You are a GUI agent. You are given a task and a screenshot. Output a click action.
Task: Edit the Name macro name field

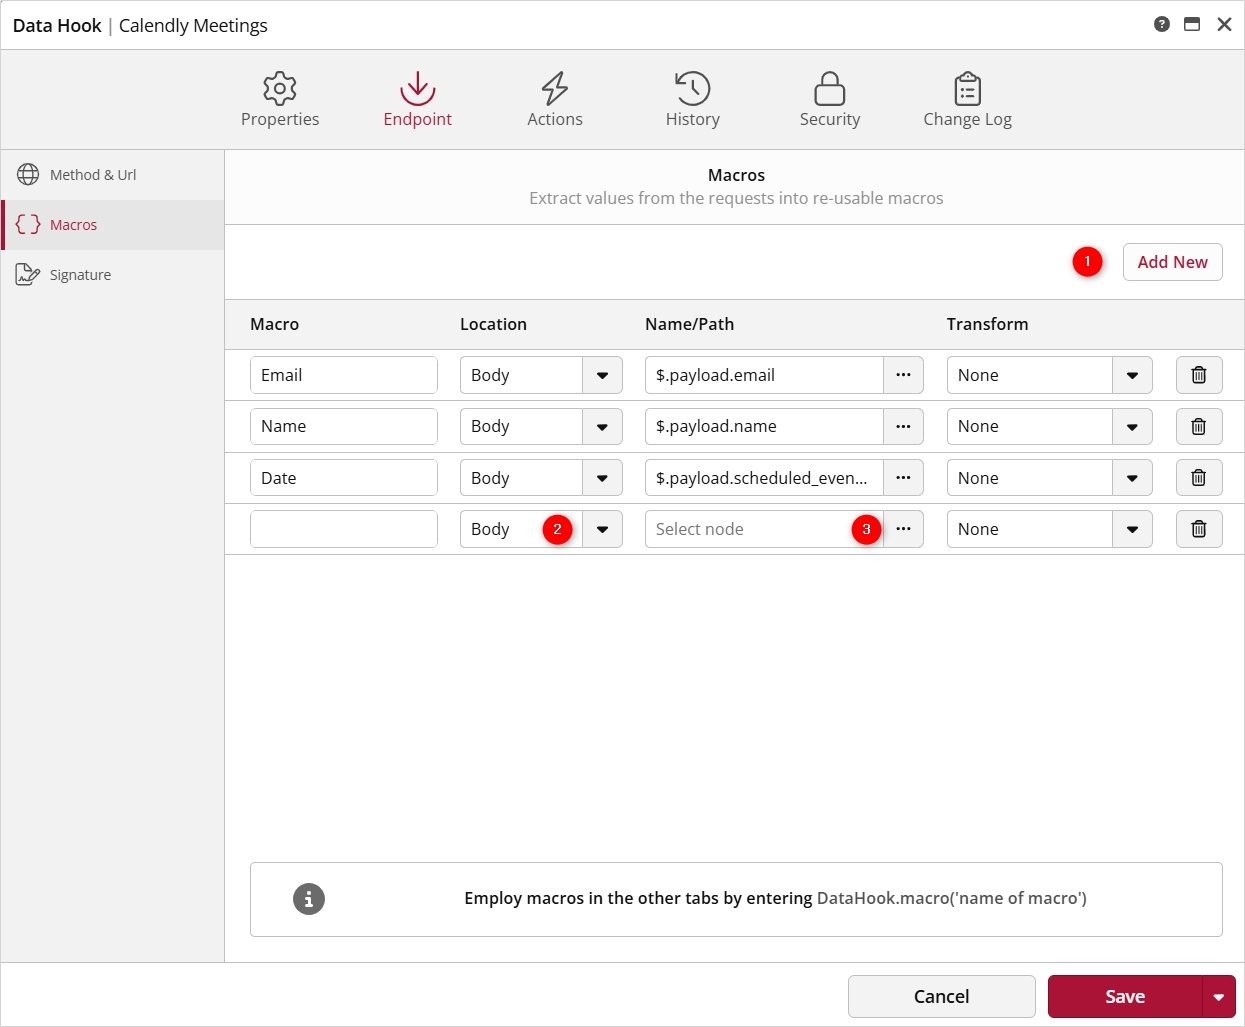344,427
